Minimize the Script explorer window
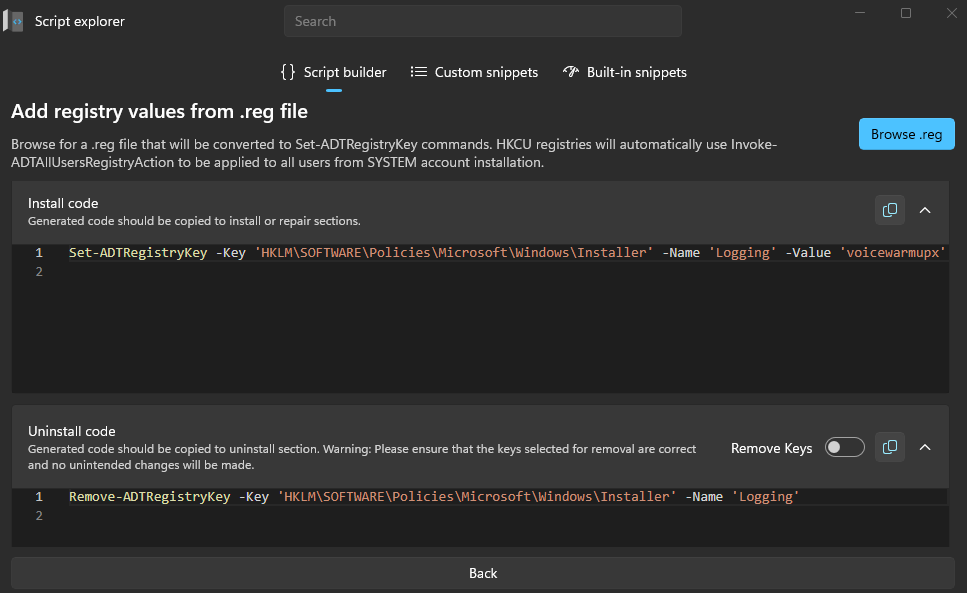 (861, 13)
